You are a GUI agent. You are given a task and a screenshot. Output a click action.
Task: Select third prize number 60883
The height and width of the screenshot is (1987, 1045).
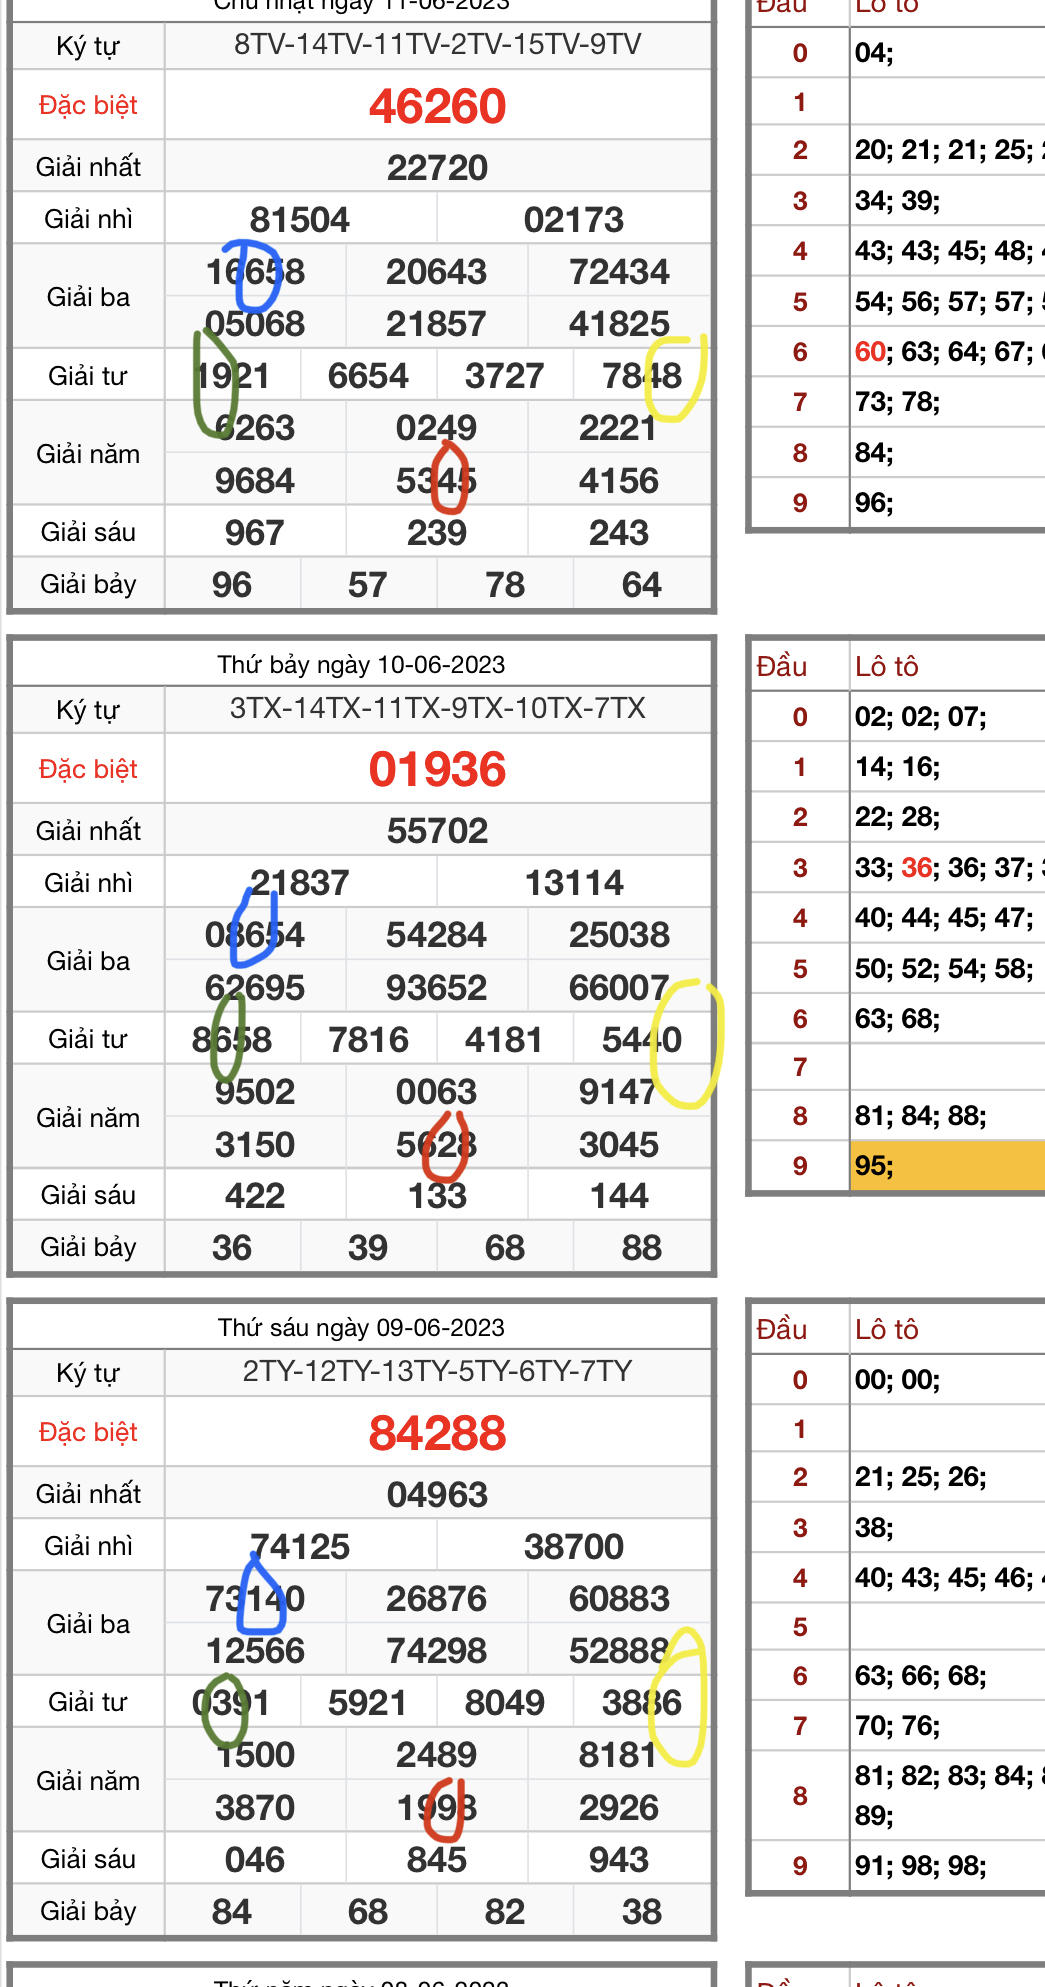[619, 1598]
